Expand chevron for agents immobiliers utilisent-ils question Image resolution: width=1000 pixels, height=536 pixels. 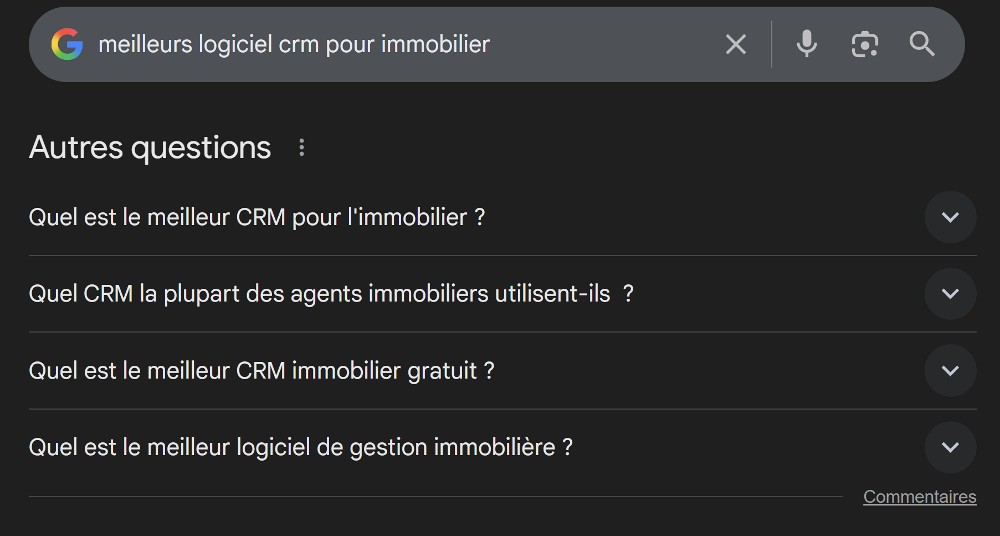(950, 294)
